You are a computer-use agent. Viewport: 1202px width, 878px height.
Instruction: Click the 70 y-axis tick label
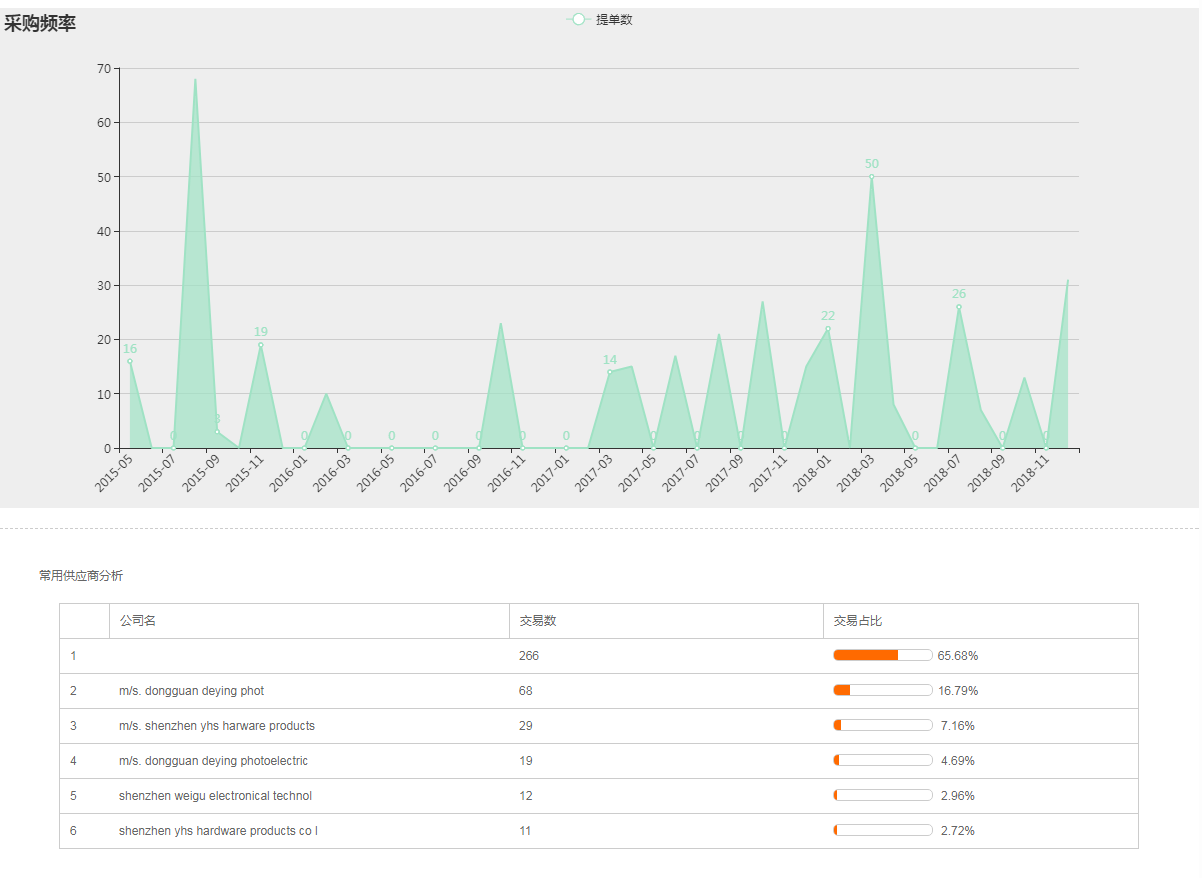pos(104,69)
